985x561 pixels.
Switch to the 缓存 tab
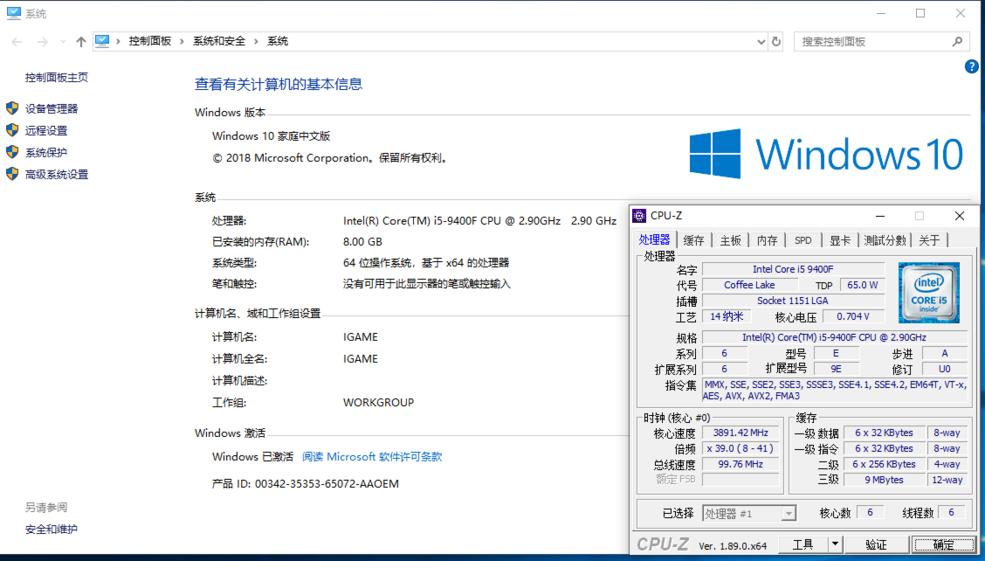694,240
